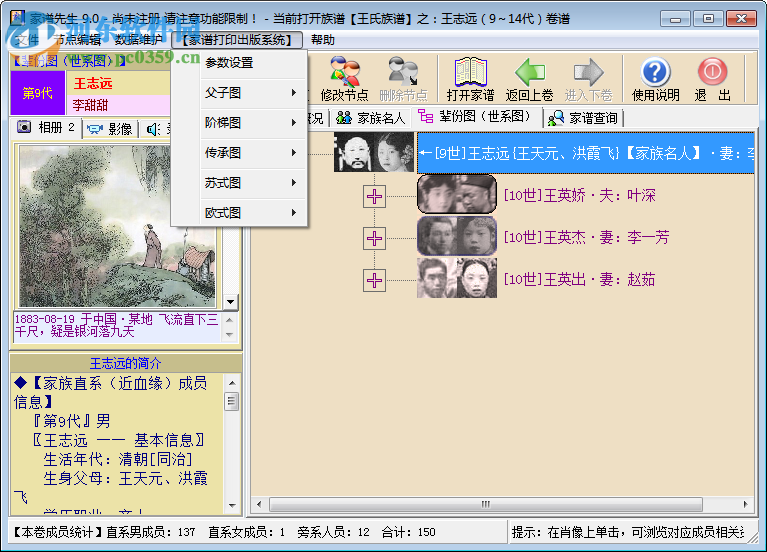
Task: Click horizontal scrollbar left arrow
Action: click(x=259, y=504)
